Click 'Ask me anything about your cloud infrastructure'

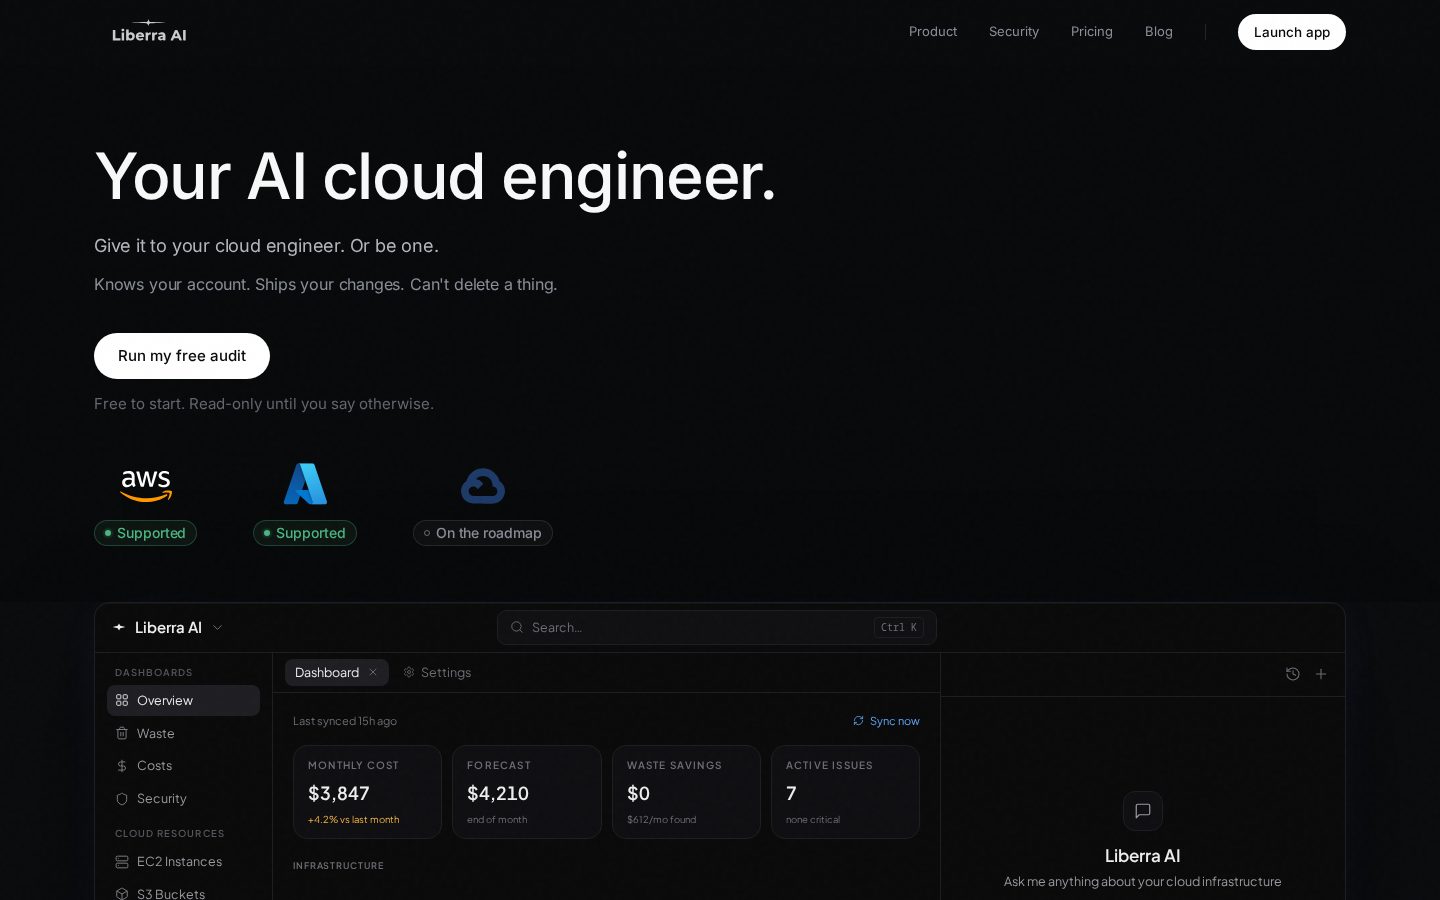pos(1142,881)
